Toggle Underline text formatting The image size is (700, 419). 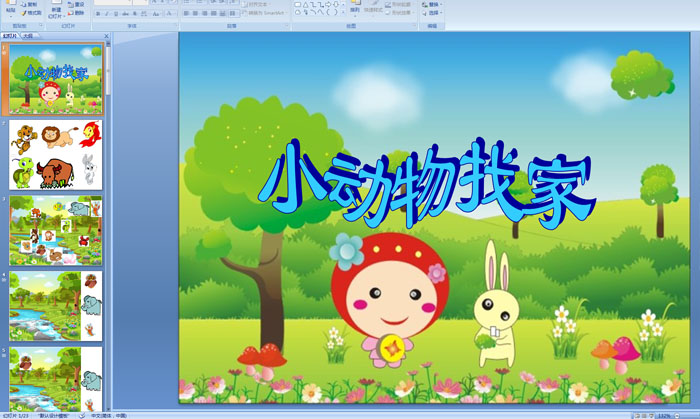click(x=116, y=14)
